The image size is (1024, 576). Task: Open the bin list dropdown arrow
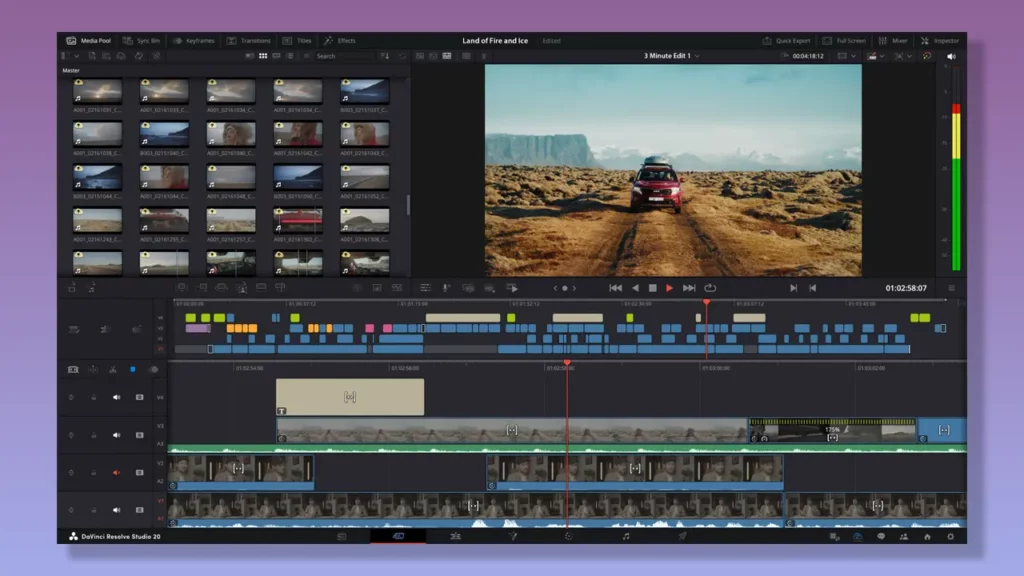pyautogui.click(x=76, y=56)
